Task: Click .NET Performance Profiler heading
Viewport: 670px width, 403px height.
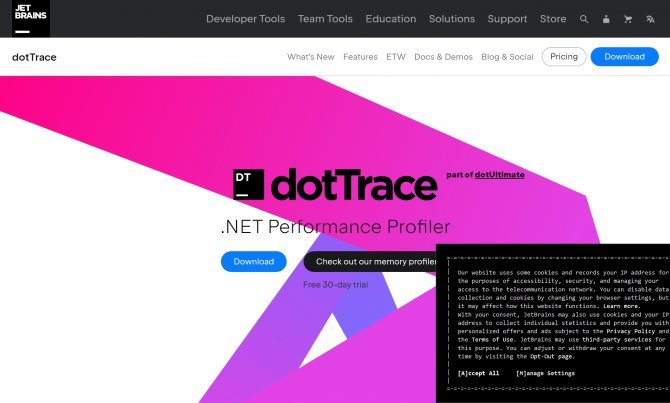Action: [335, 227]
